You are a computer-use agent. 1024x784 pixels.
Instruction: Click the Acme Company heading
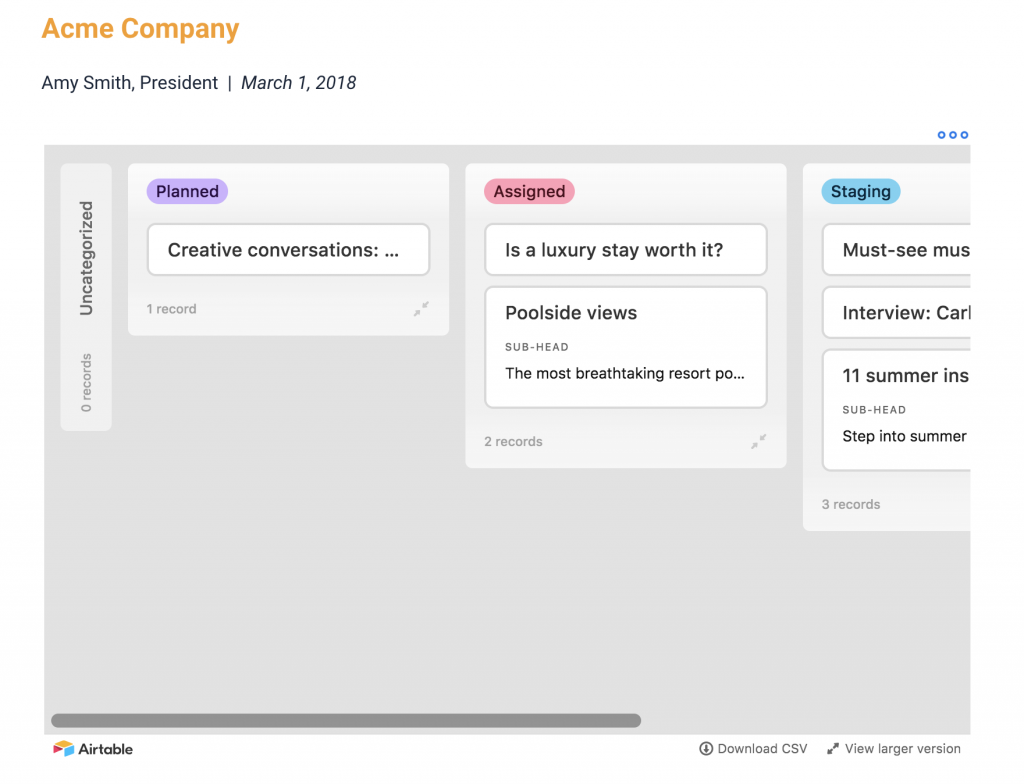click(140, 28)
